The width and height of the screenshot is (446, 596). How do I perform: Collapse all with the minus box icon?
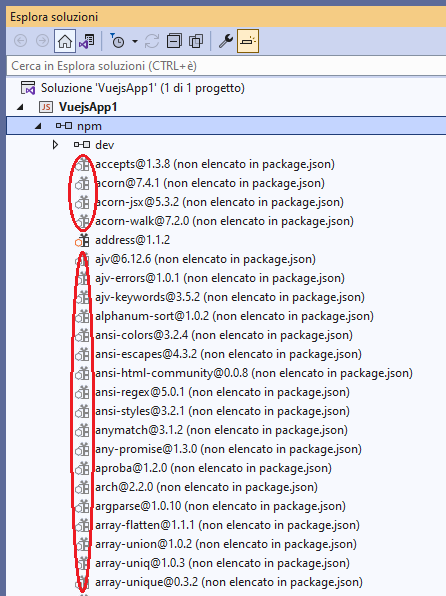click(x=174, y=41)
